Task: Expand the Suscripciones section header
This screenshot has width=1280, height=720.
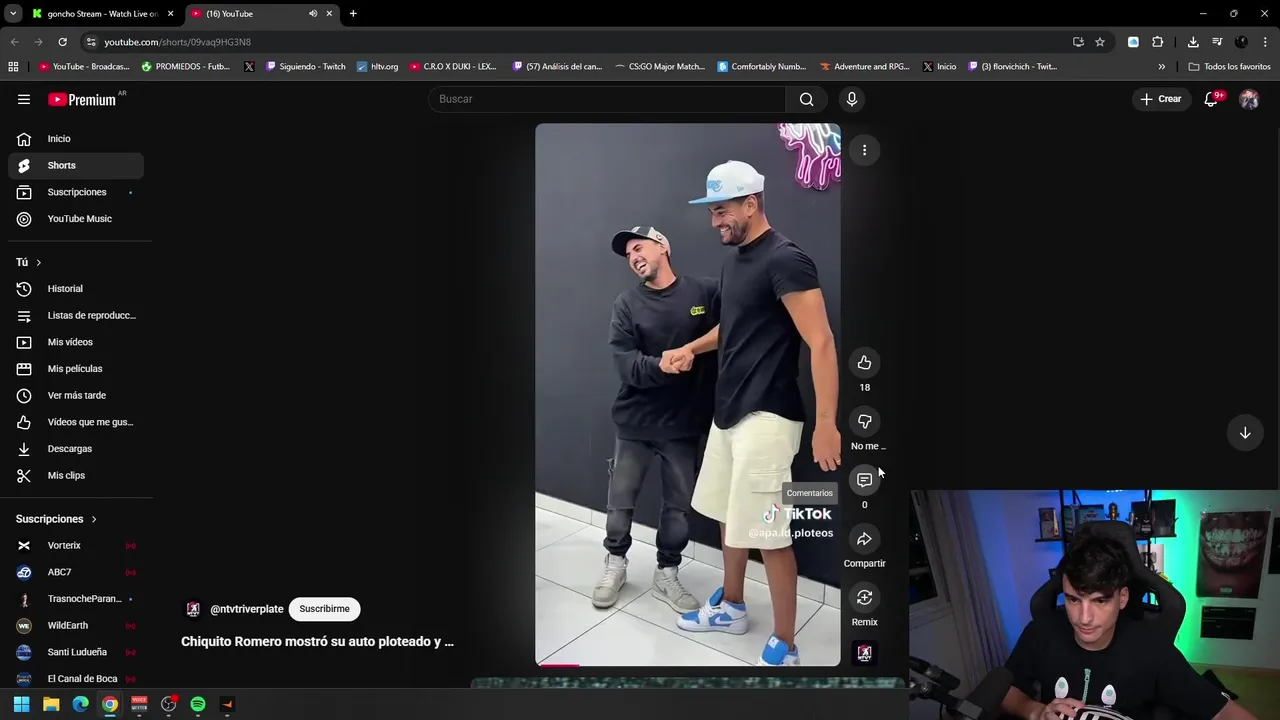Action: pyautogui.click(x=56, y=519)
